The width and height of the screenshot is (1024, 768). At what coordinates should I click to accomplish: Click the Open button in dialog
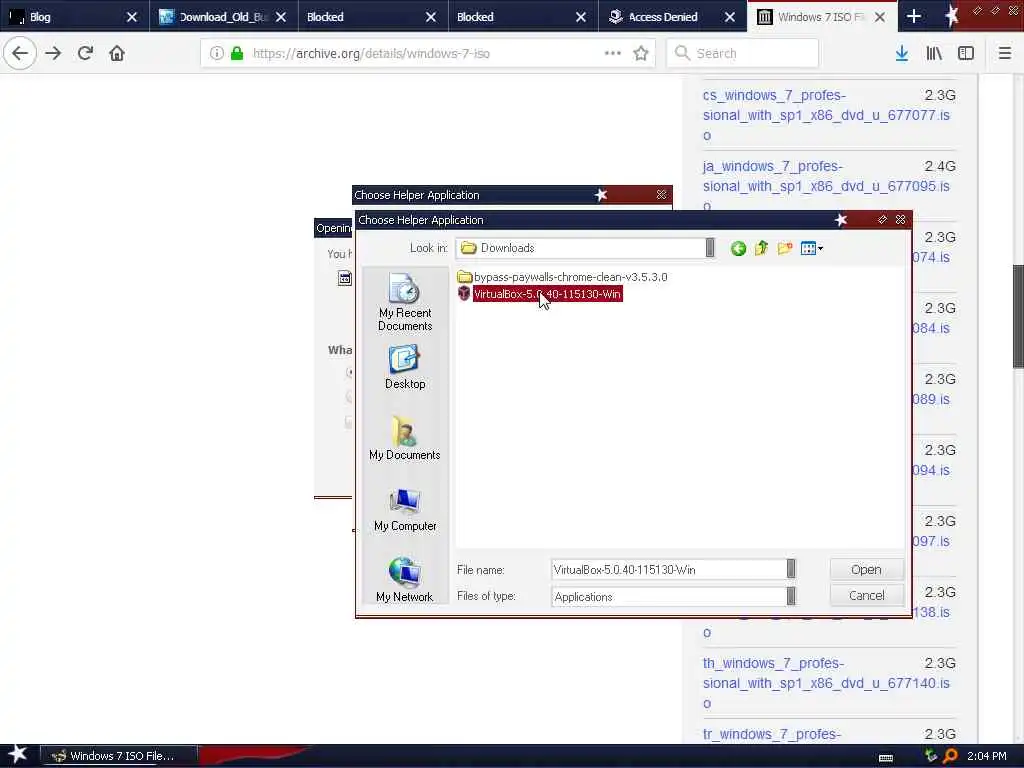point(867,569)
